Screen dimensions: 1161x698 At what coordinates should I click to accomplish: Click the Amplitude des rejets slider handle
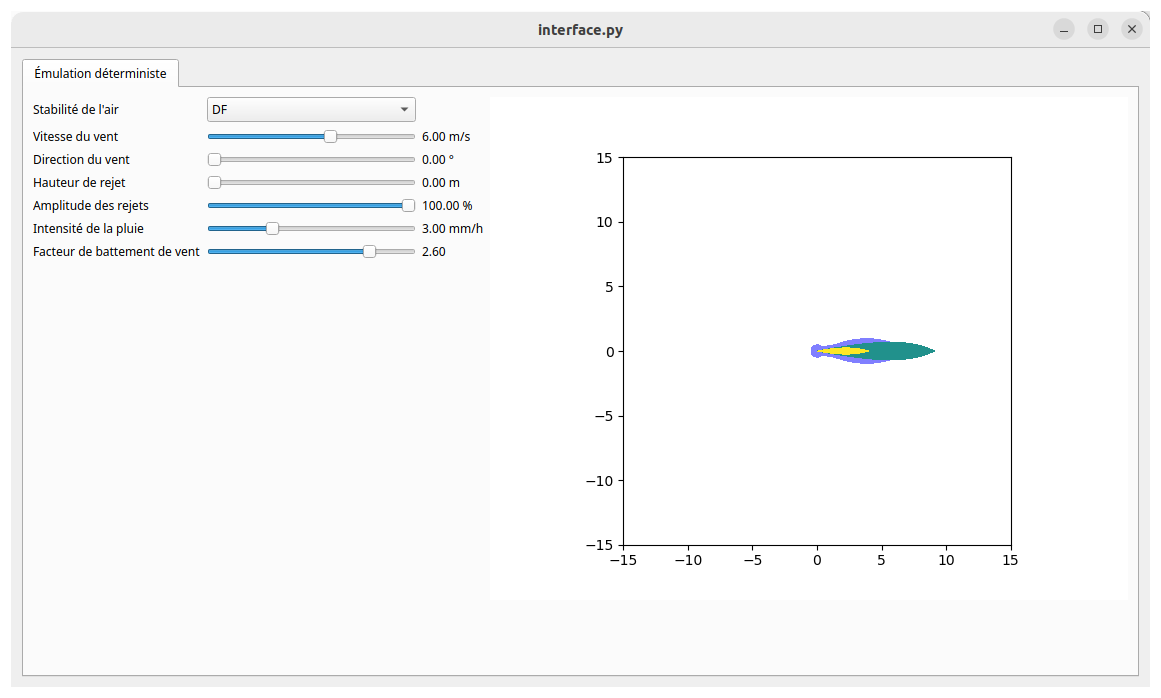tap(408, 205)
